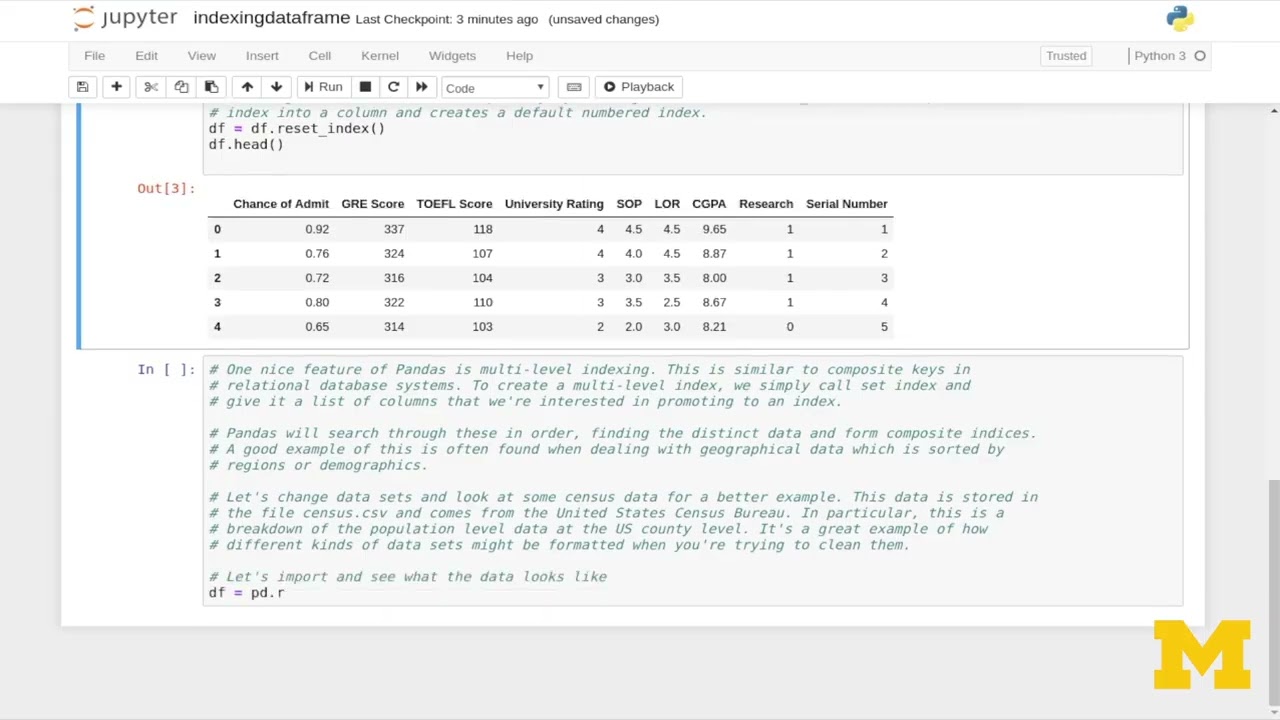The image size is (1280, 720).
Task: Click the kernel idle status circle
Action: click(1200, 56)
